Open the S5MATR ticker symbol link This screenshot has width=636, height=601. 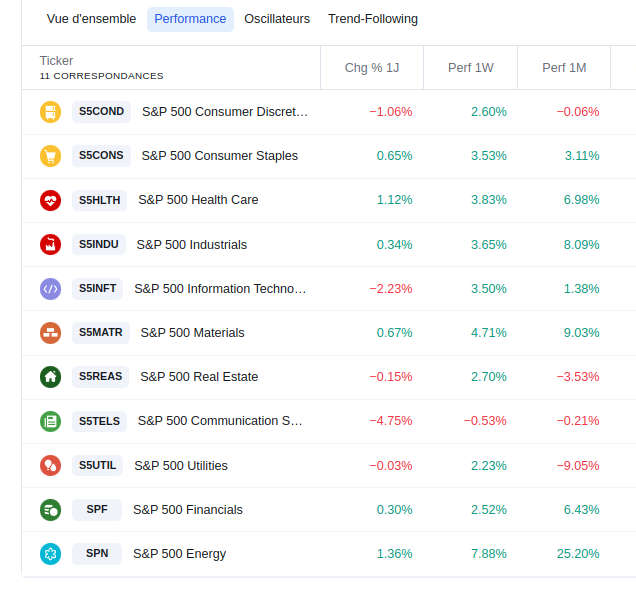coord(101,333)
